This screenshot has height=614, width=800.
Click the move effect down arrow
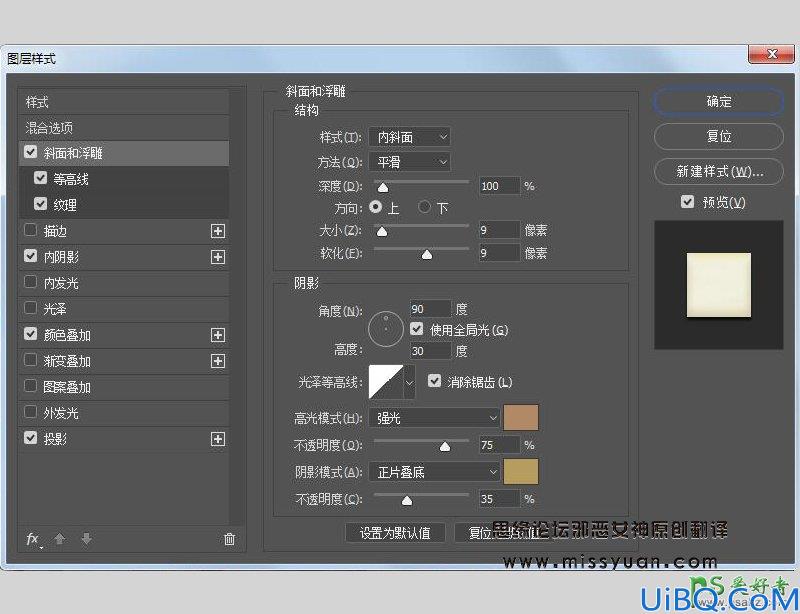(x=86, y=538)
